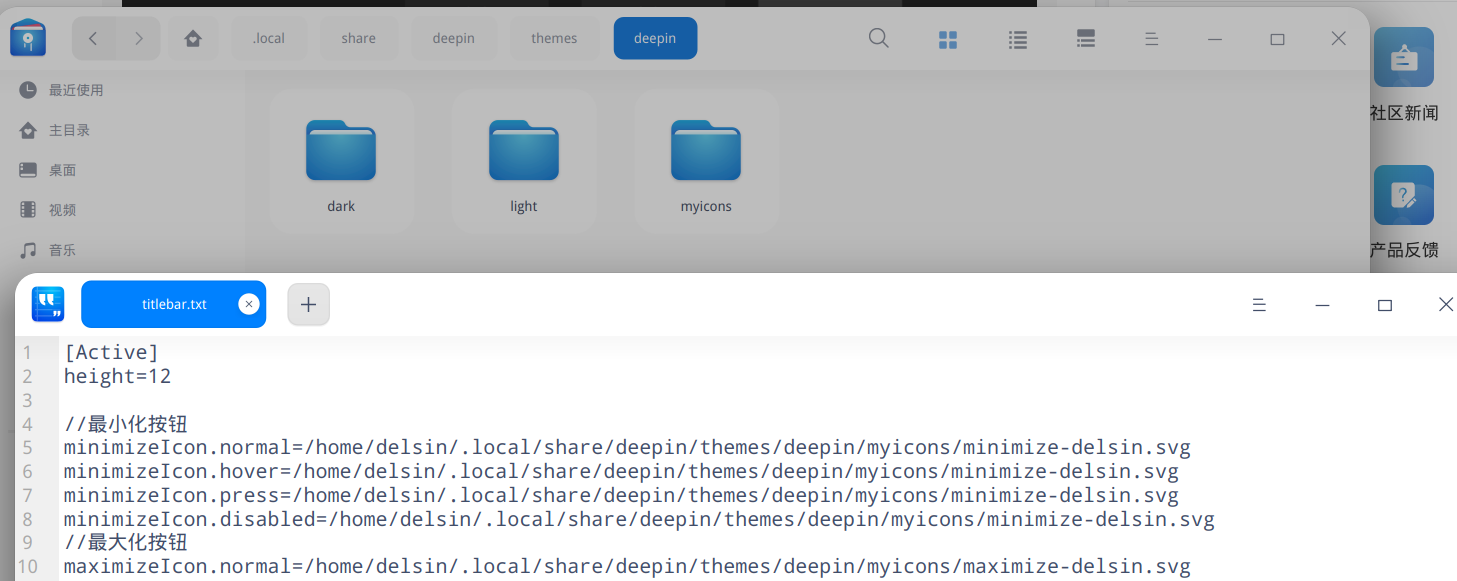Navigate to the .local breadcrumb

pos(269,38)
